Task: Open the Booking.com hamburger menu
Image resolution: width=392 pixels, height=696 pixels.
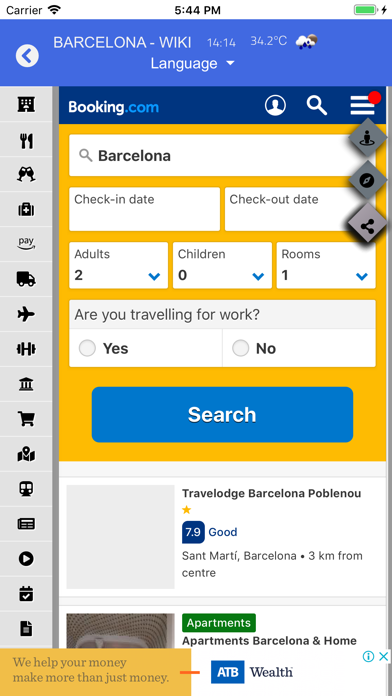Action: point(362,106)
